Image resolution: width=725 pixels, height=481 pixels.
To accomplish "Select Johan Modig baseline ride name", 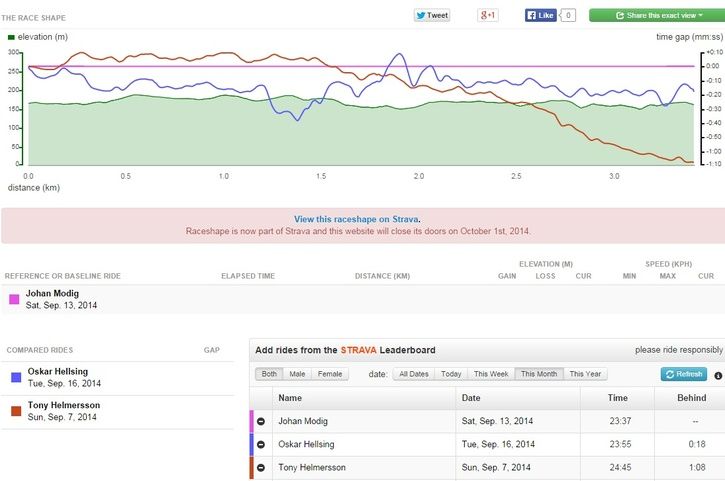I will point(52,293).
